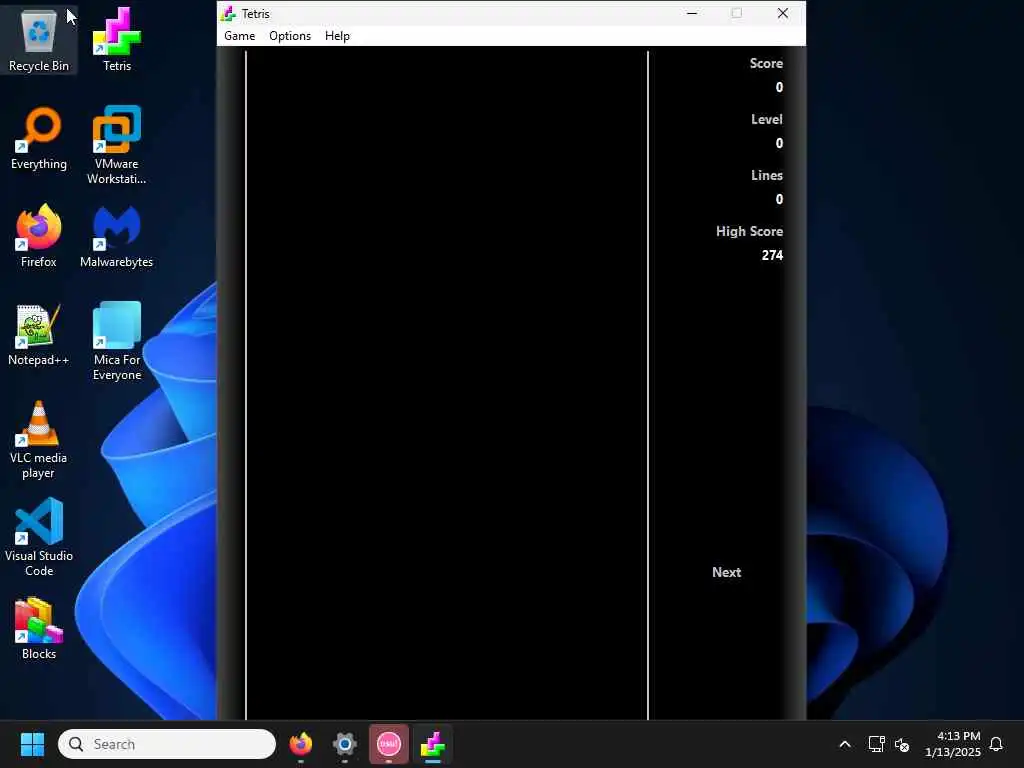Select the Visual Studio Code desktop shortcut
This screenshot has height=768, width=1024.
tap(39, 537)
